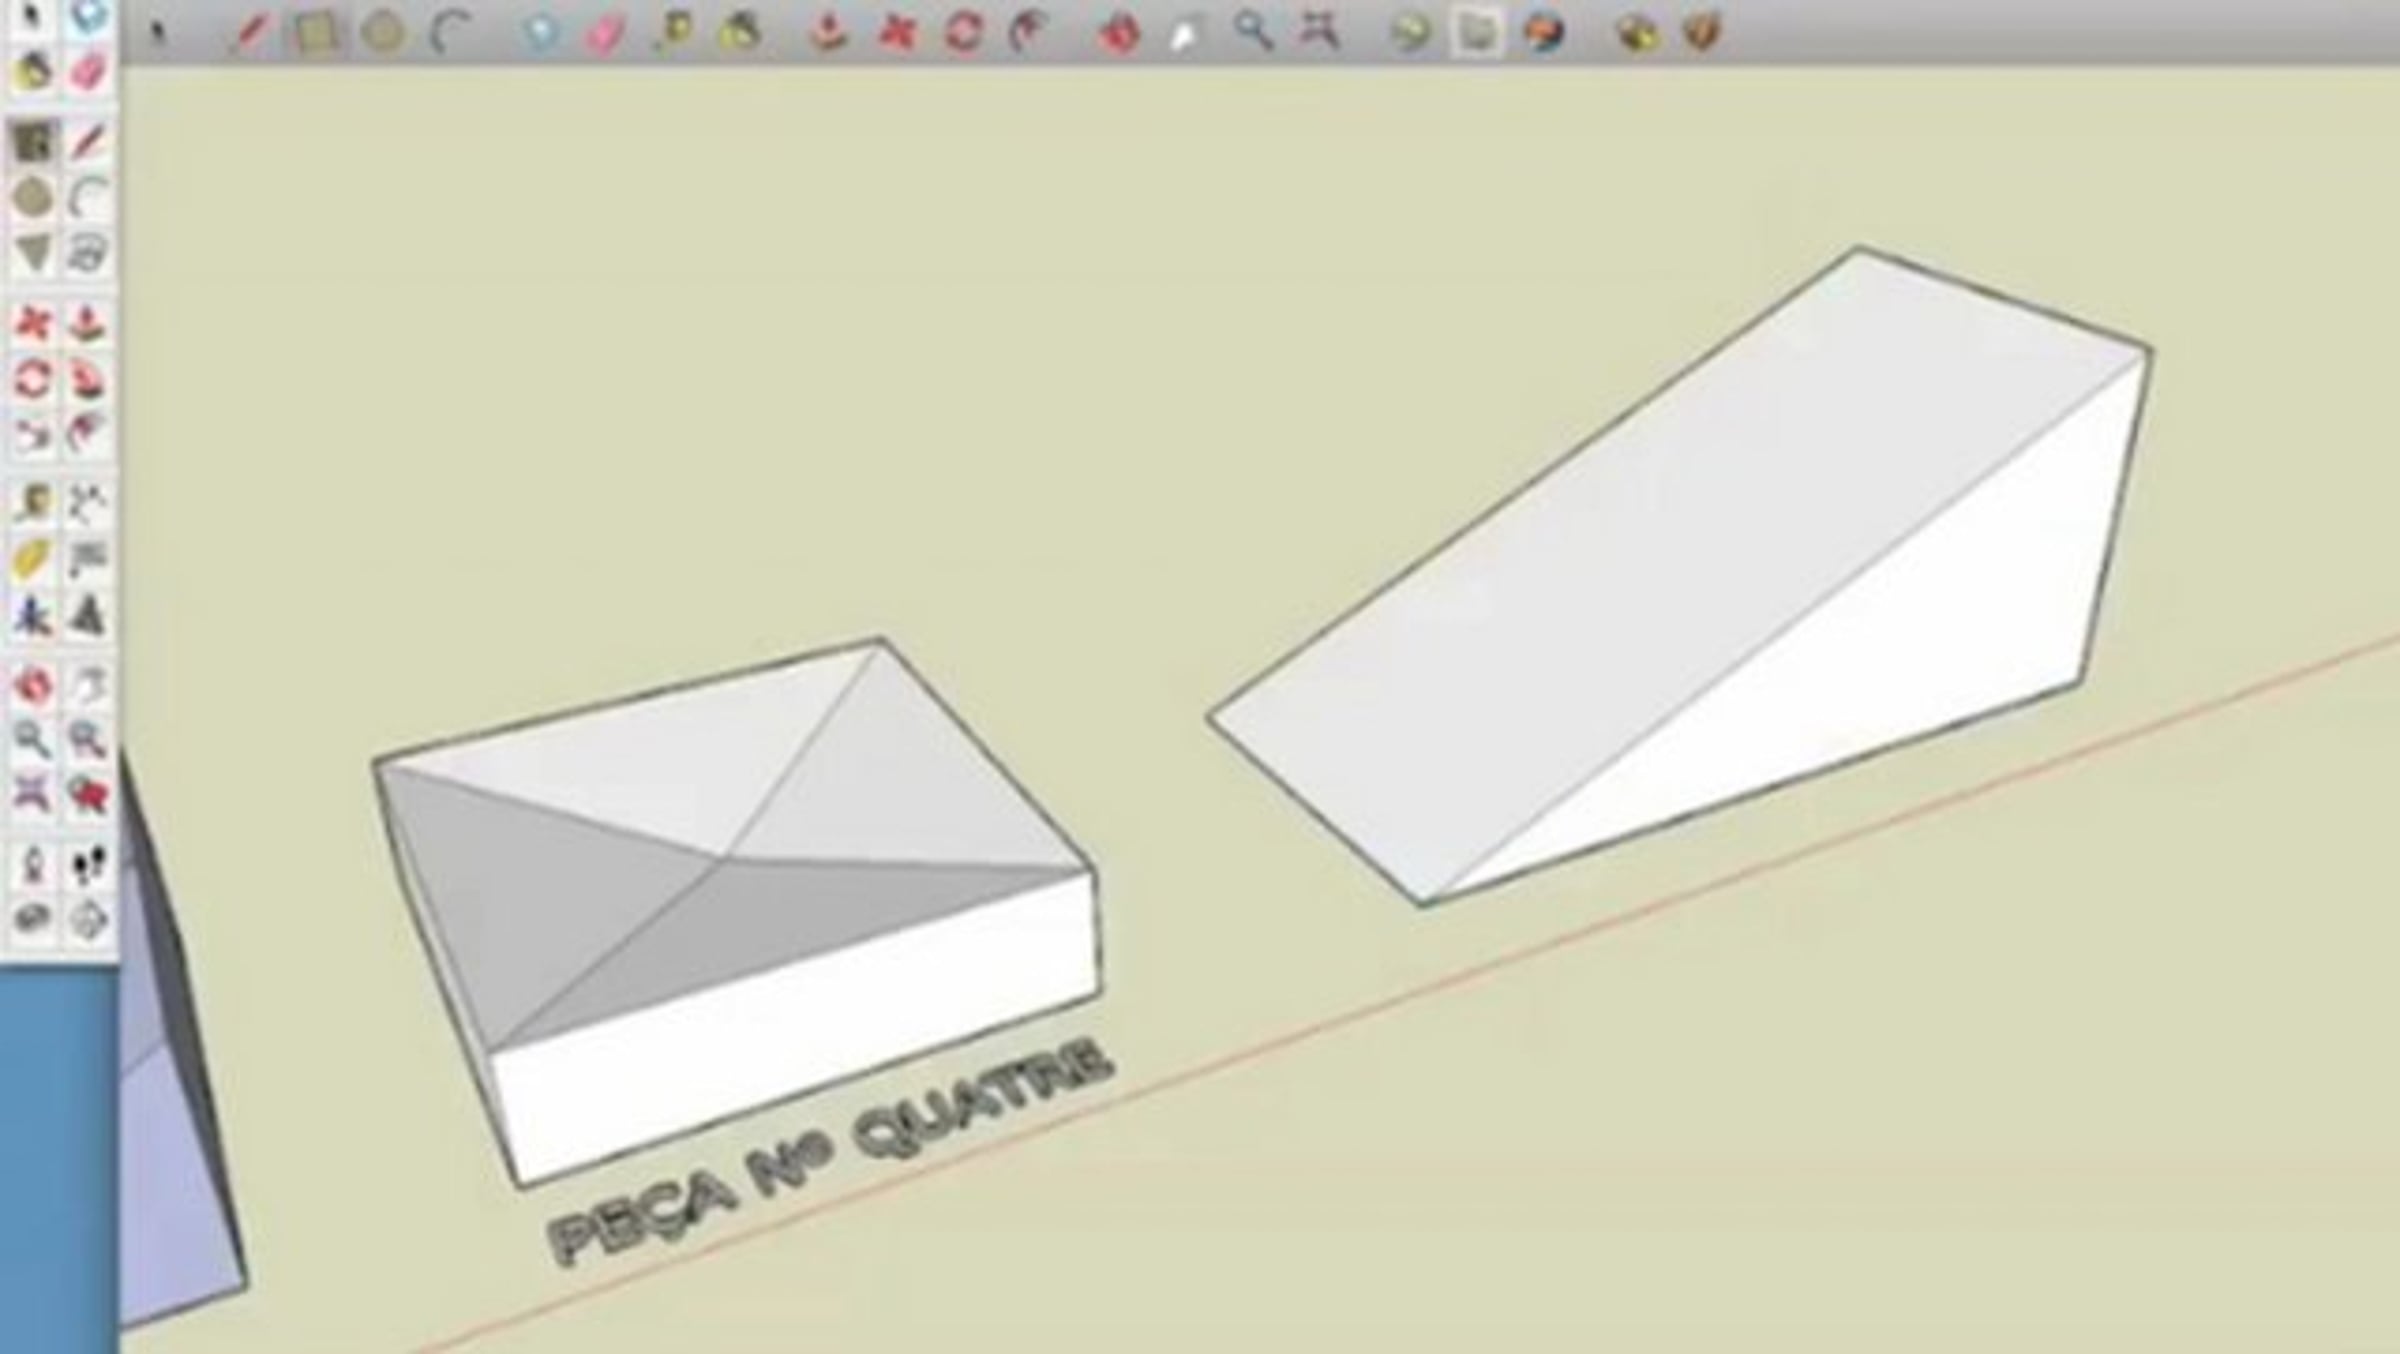Pick the Follow Me tool in left palette
Viewport: 2400px width, 1354px height.
(88, 379)
